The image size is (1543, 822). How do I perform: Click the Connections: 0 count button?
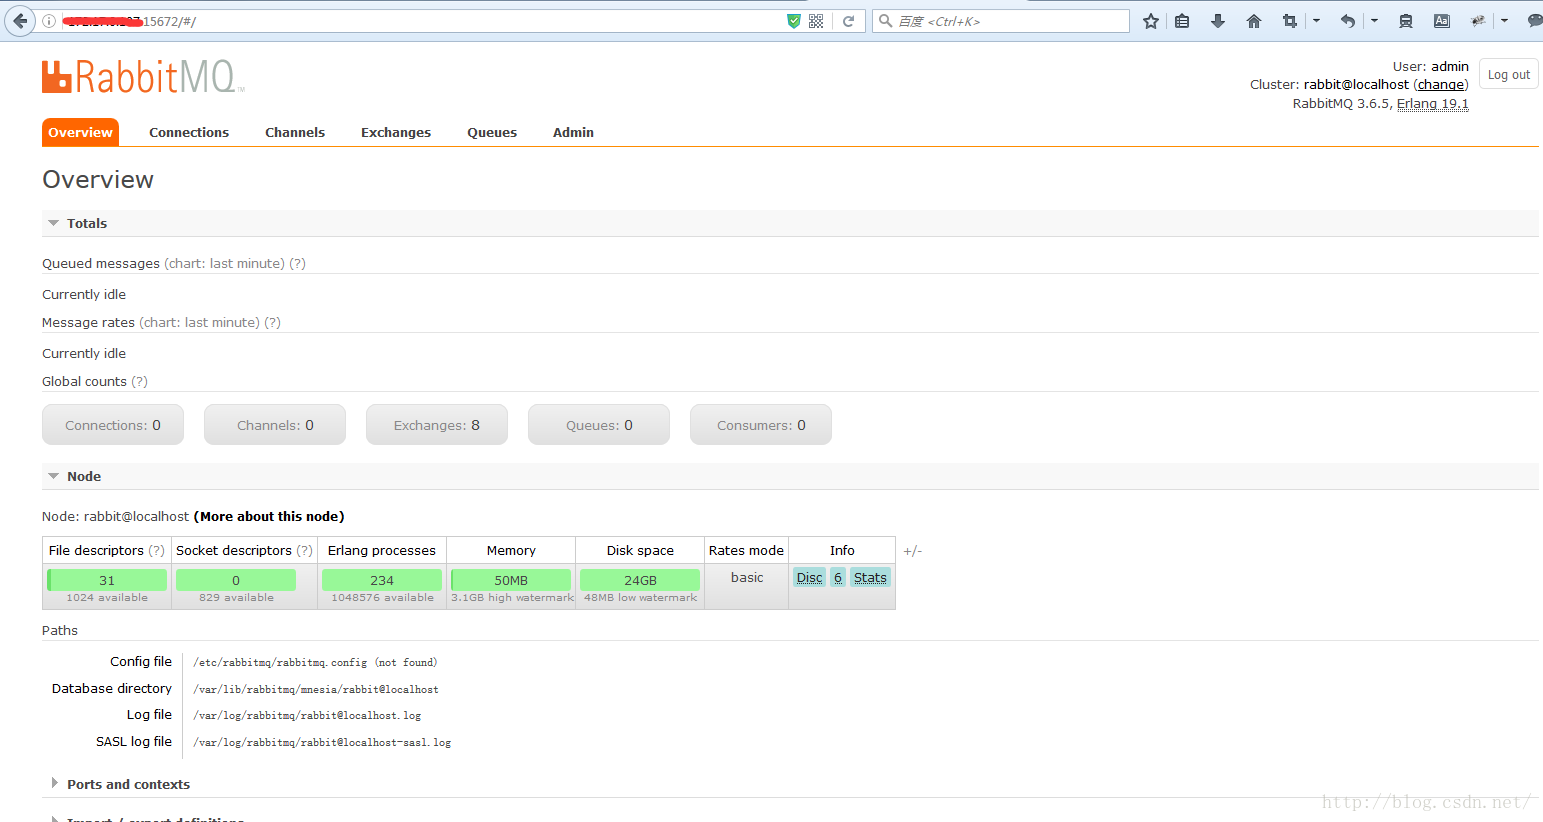coord(113,425)
